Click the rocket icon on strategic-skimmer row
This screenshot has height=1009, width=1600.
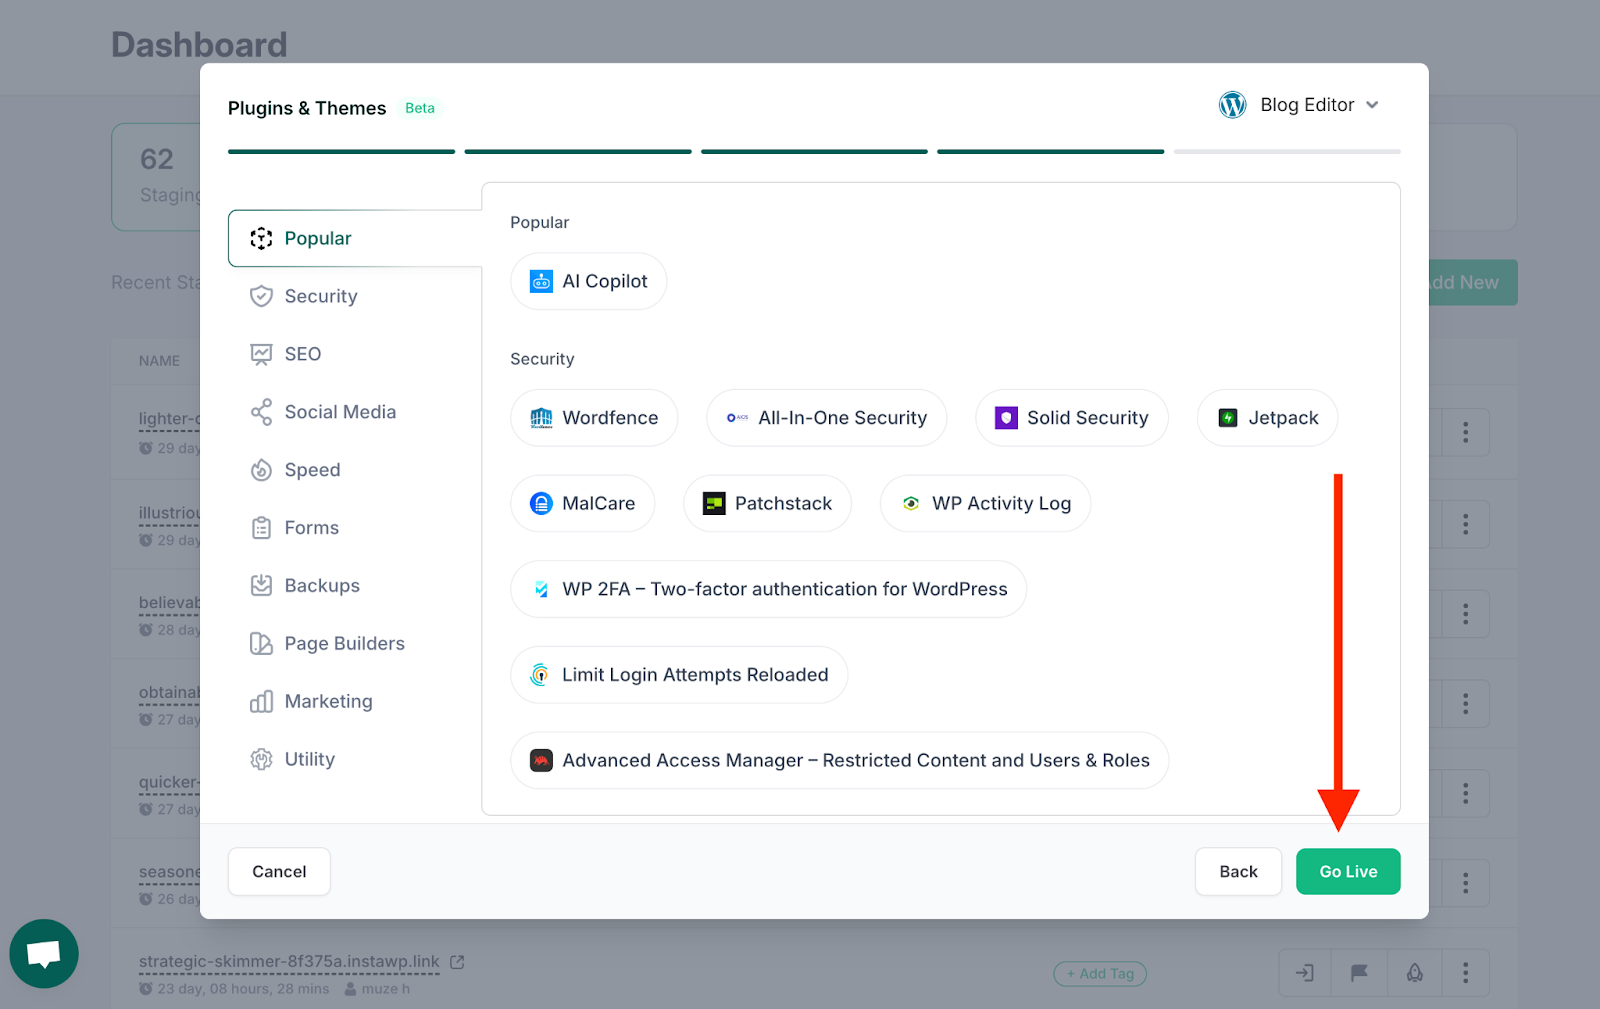coord(1415,973)
